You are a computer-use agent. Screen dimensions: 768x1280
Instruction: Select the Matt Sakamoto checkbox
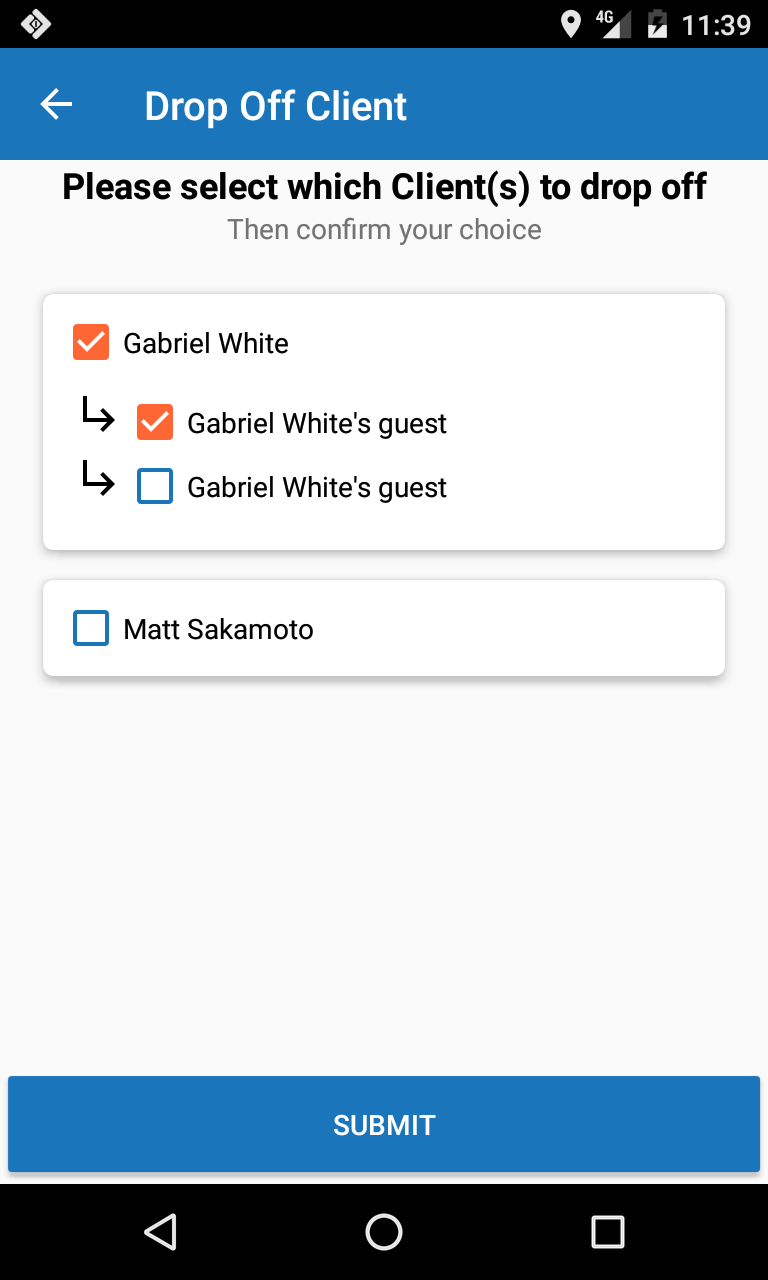pos(91,629)
